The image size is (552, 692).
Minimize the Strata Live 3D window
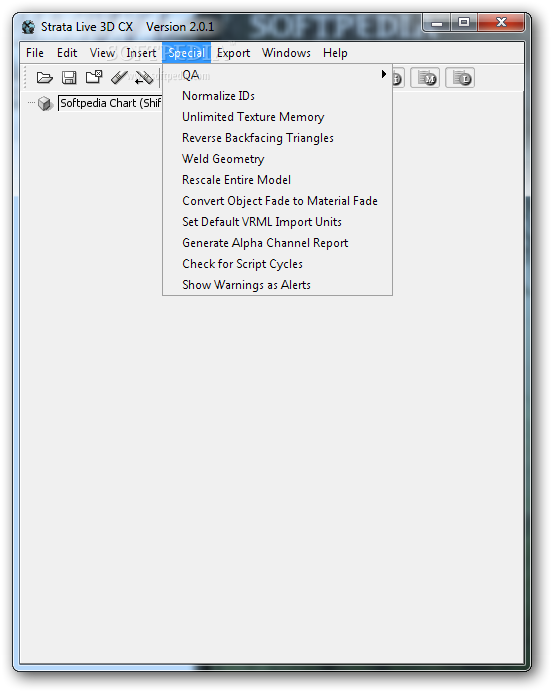click(437, 23)
